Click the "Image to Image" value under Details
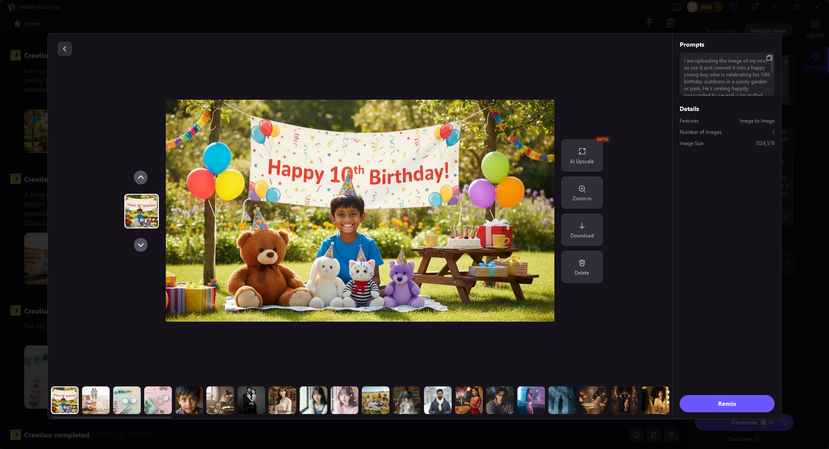The image size is (829, 449). point(757,121)
